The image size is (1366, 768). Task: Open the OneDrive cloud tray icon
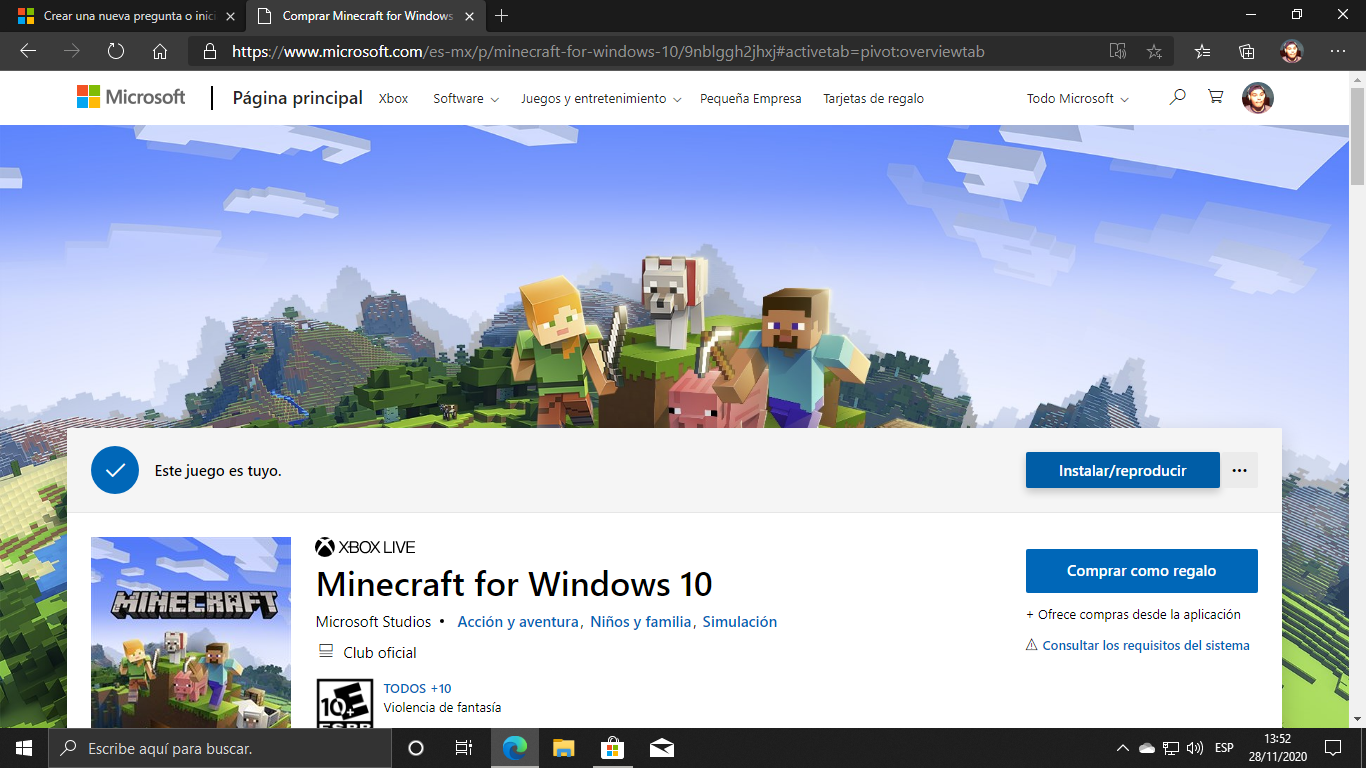pyautogui.click(x=1147, y=748)
